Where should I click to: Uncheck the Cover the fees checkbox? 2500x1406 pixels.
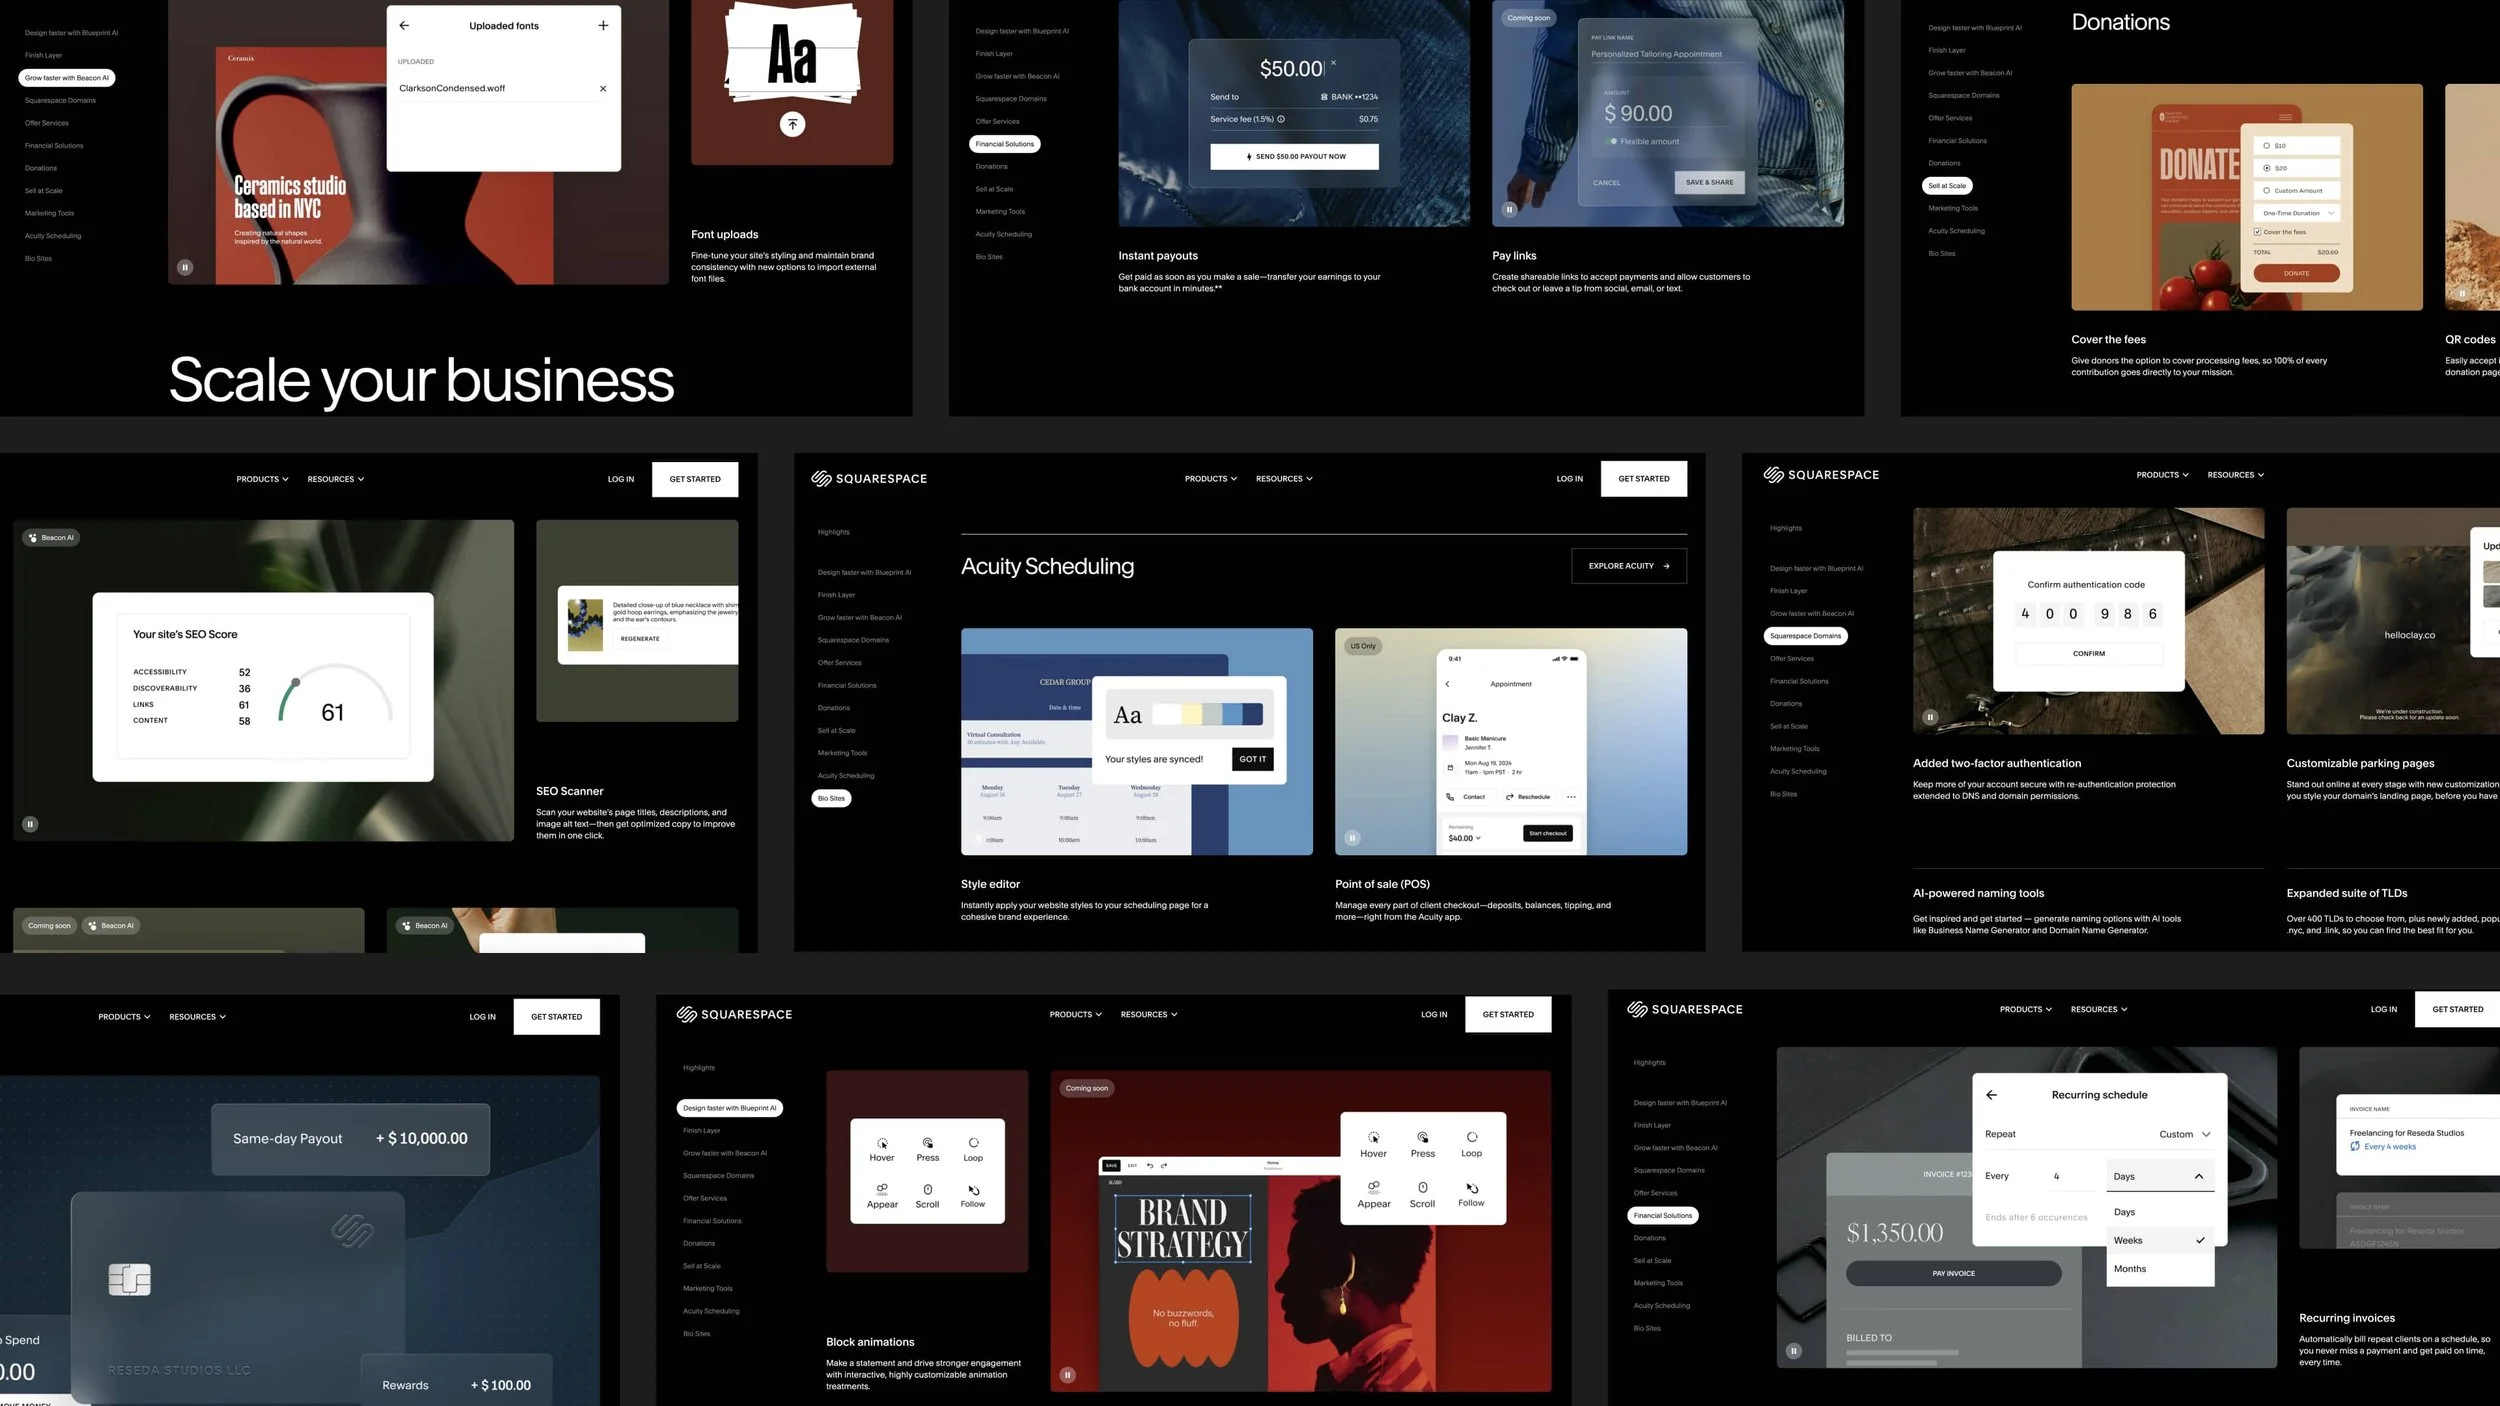pos(2257,232)
